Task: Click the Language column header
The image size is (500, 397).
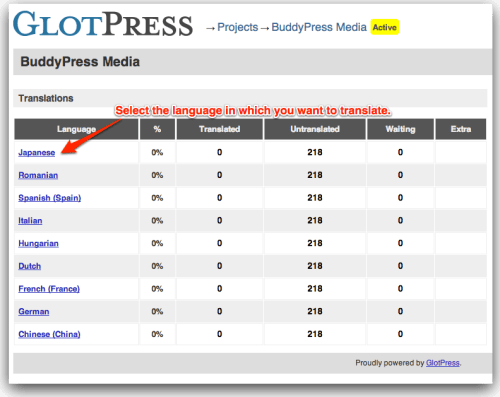Action: (76, 129)
